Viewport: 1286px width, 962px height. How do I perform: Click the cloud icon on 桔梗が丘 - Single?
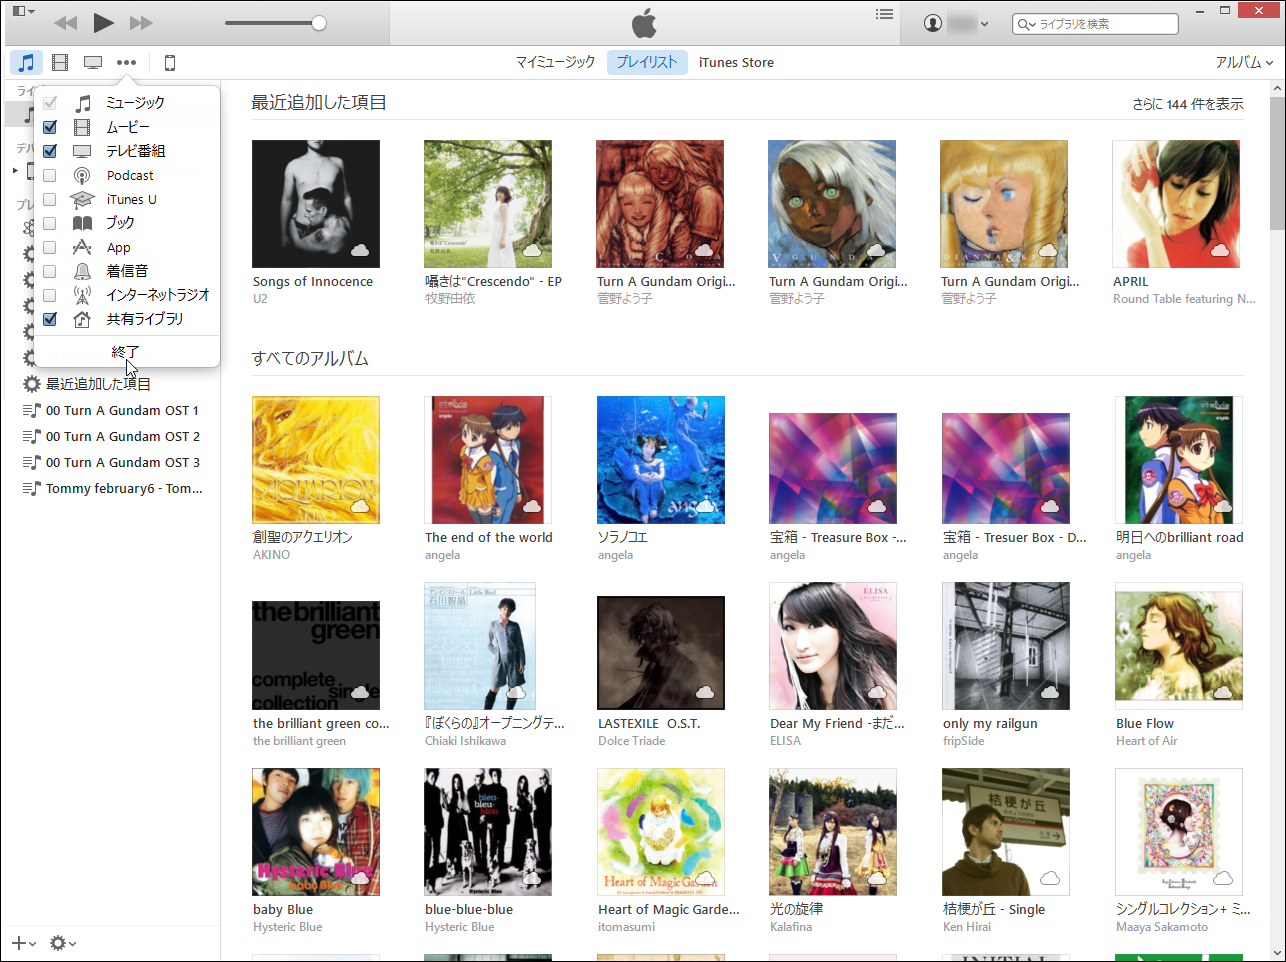click(1050, 878)
